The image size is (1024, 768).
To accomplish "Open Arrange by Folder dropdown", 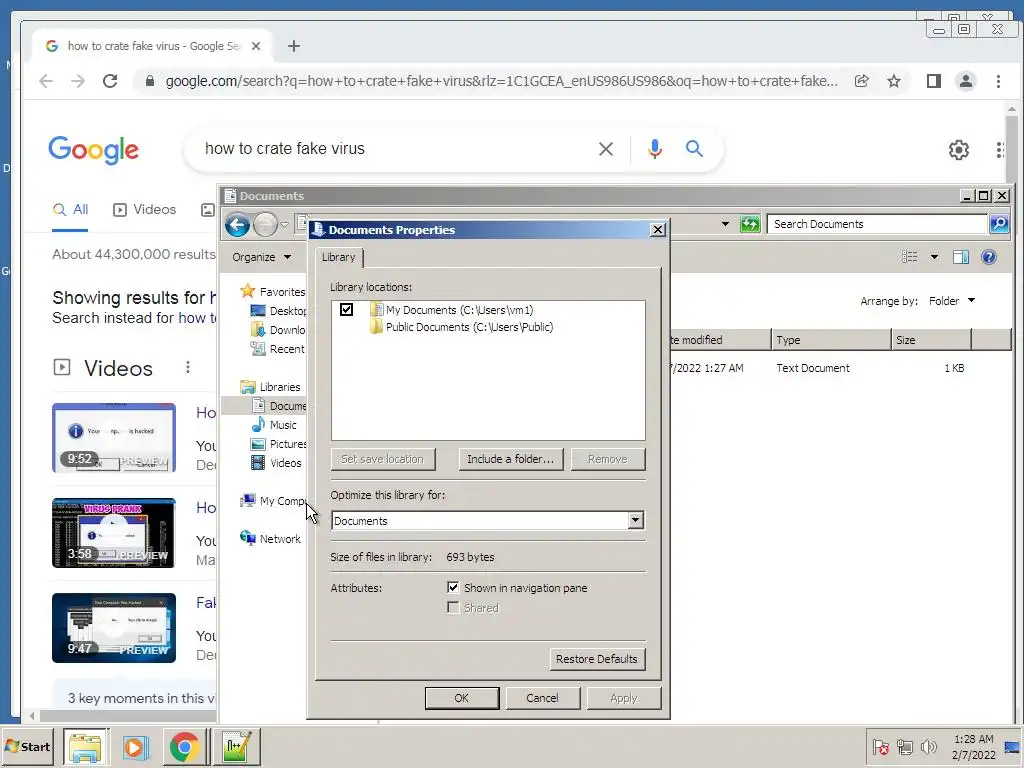I will tap(952, 301).
